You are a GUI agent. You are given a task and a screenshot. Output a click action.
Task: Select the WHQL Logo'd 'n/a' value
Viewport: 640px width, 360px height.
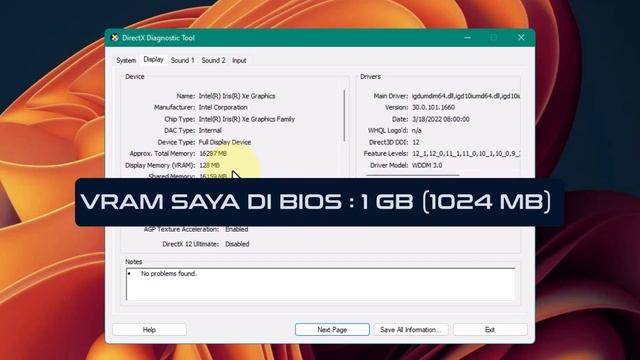click(x=417, y=131)
